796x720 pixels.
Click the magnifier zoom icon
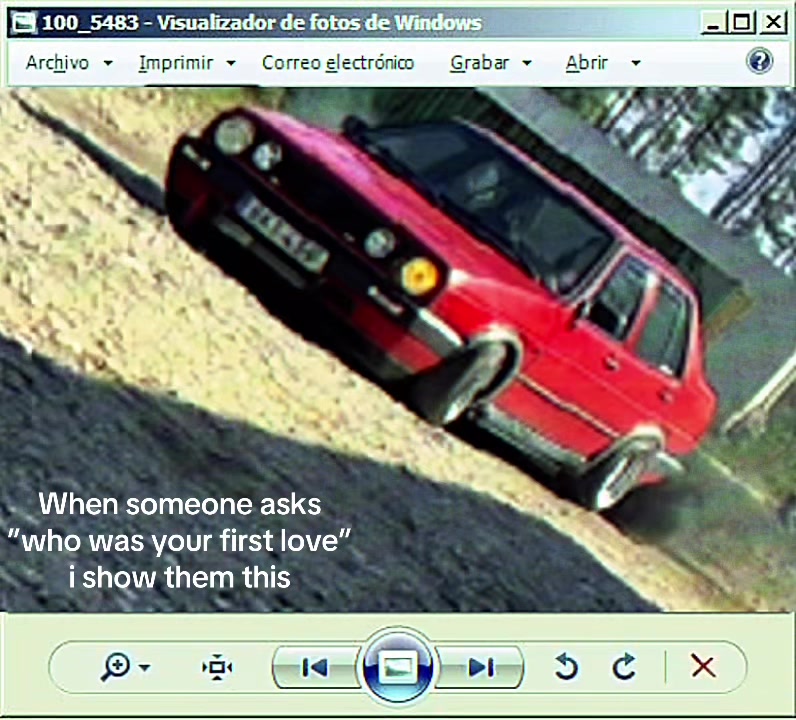[115, 667]
